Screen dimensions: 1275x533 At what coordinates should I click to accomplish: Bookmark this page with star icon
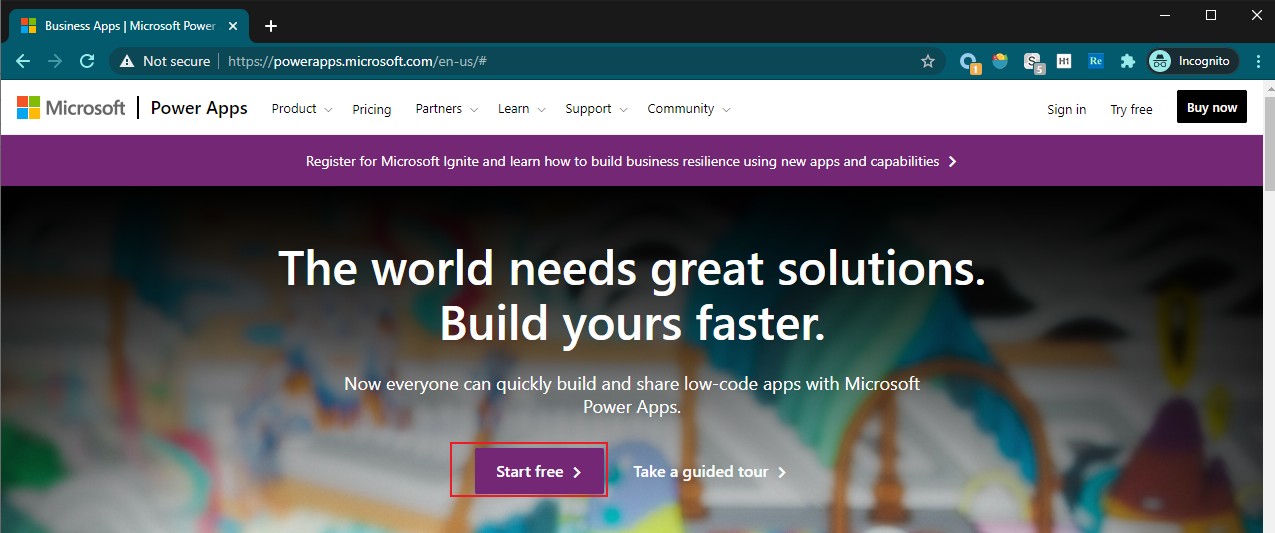pos(927,61)
